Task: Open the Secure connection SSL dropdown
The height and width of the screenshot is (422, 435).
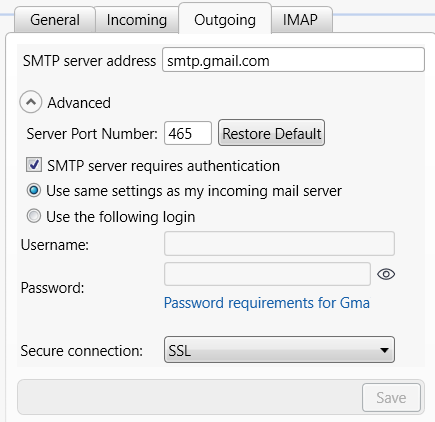Action: pyautogui.click(x=279, y=350)
